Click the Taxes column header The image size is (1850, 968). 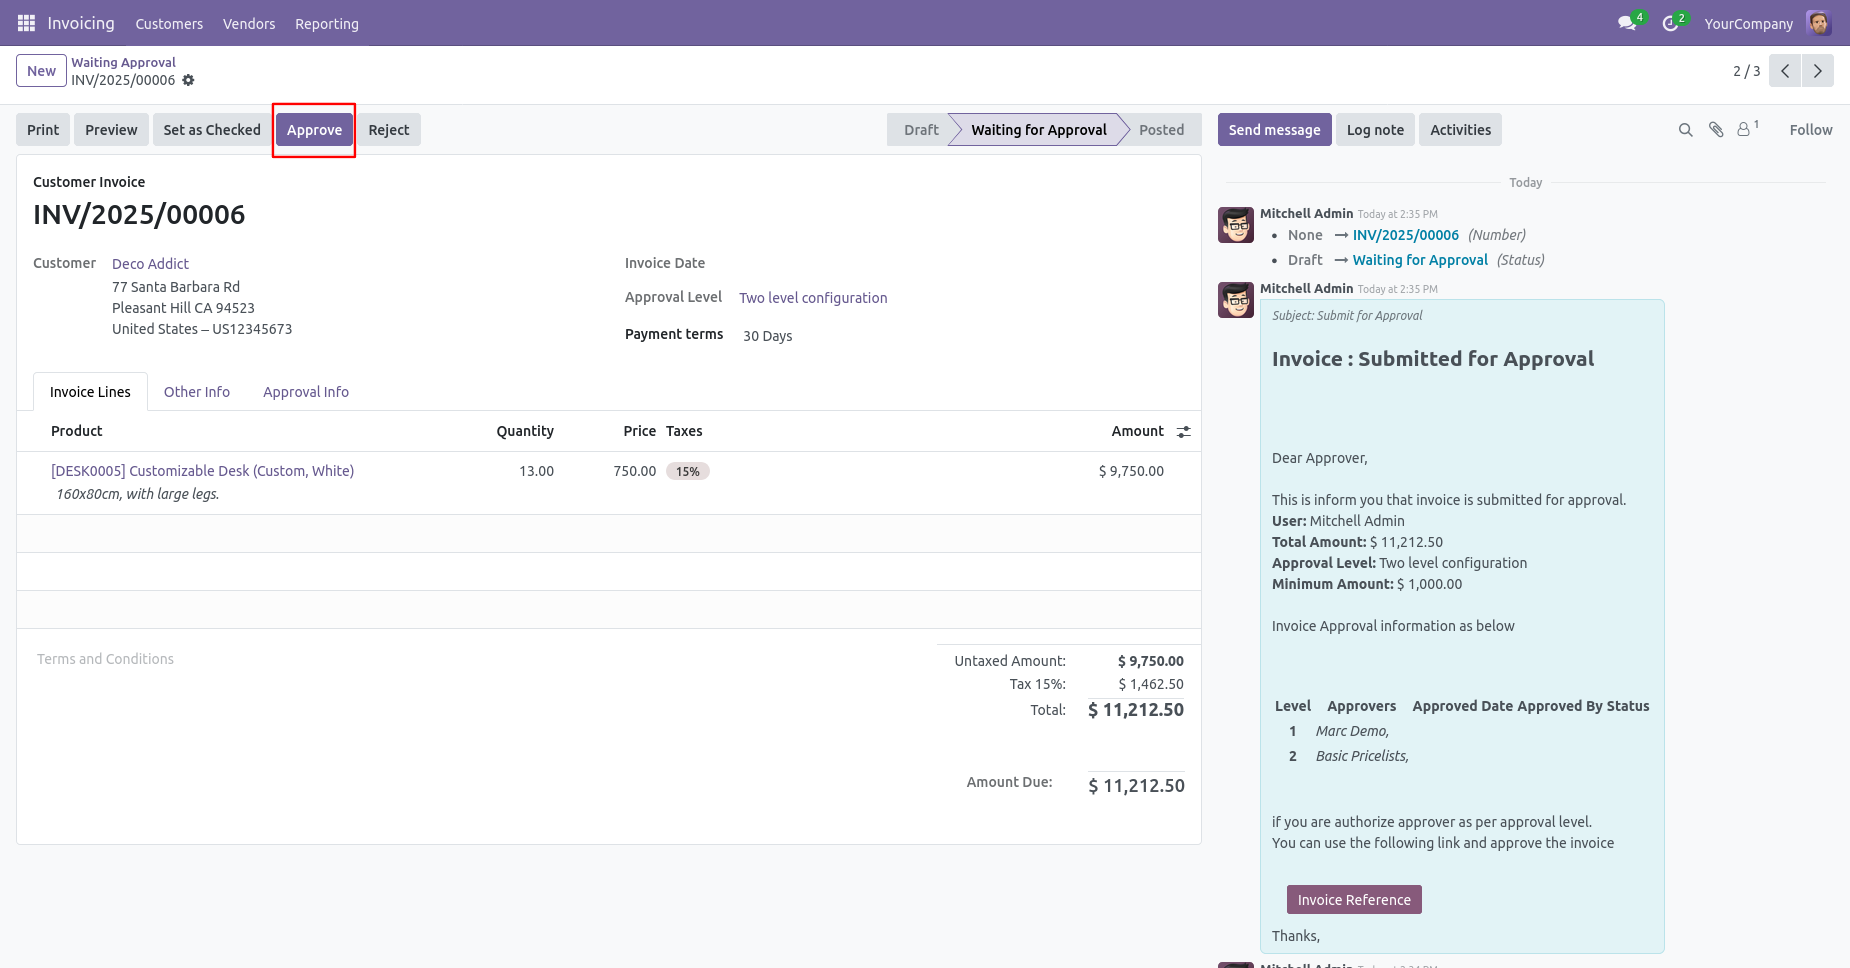[x=684, y=431]
